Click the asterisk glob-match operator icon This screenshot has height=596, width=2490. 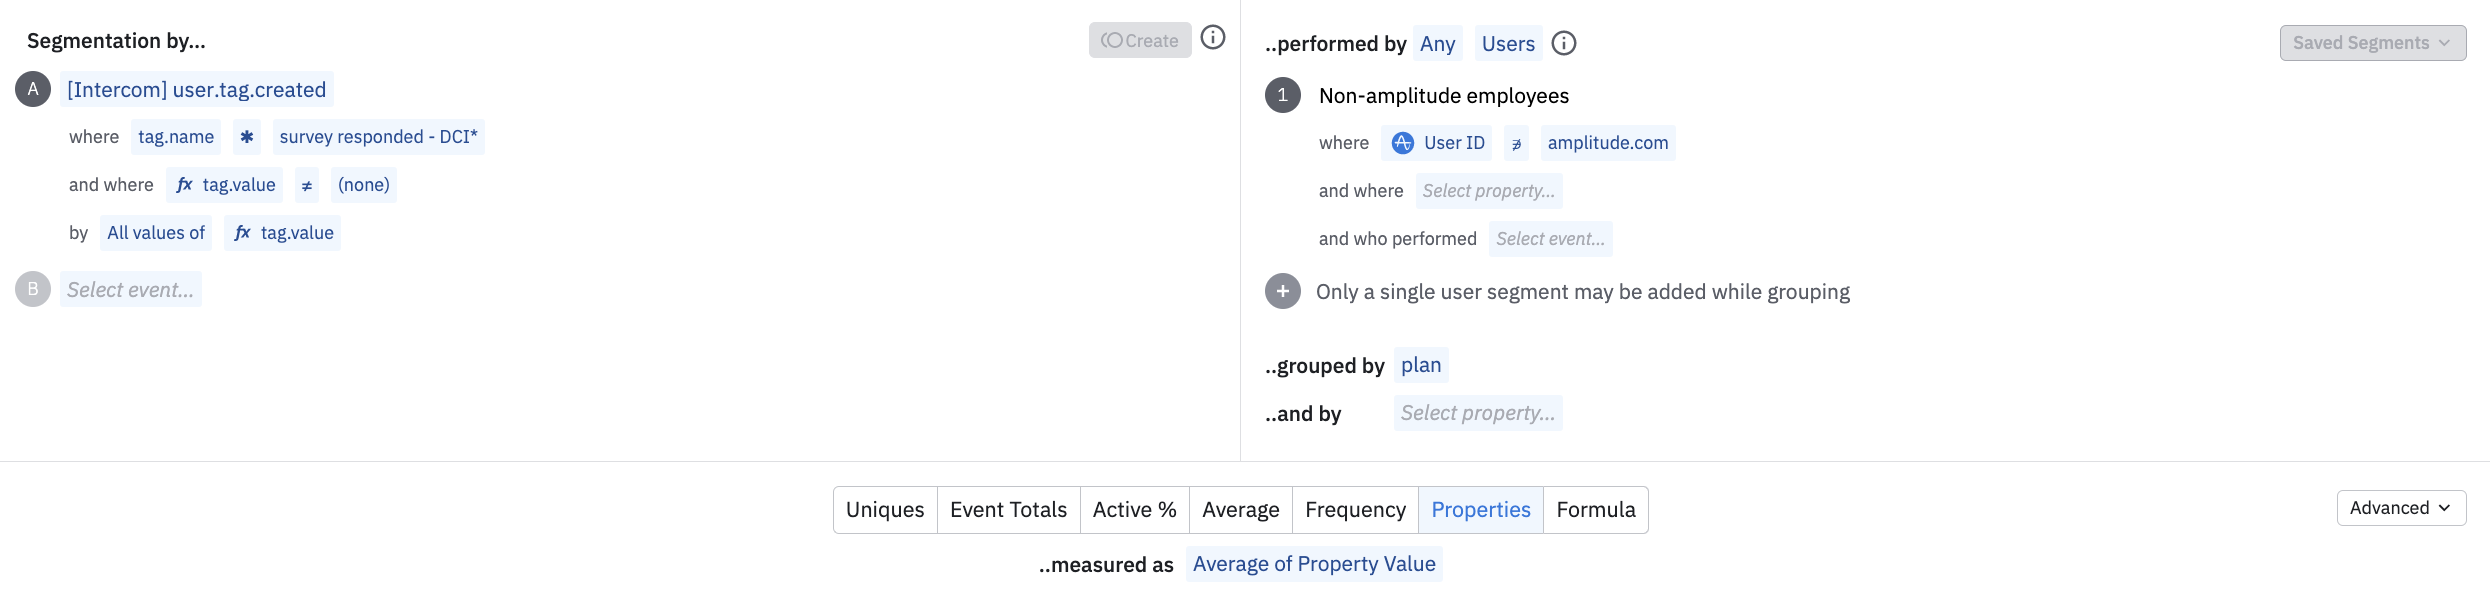pyautogui.click(x=246, y=137)
